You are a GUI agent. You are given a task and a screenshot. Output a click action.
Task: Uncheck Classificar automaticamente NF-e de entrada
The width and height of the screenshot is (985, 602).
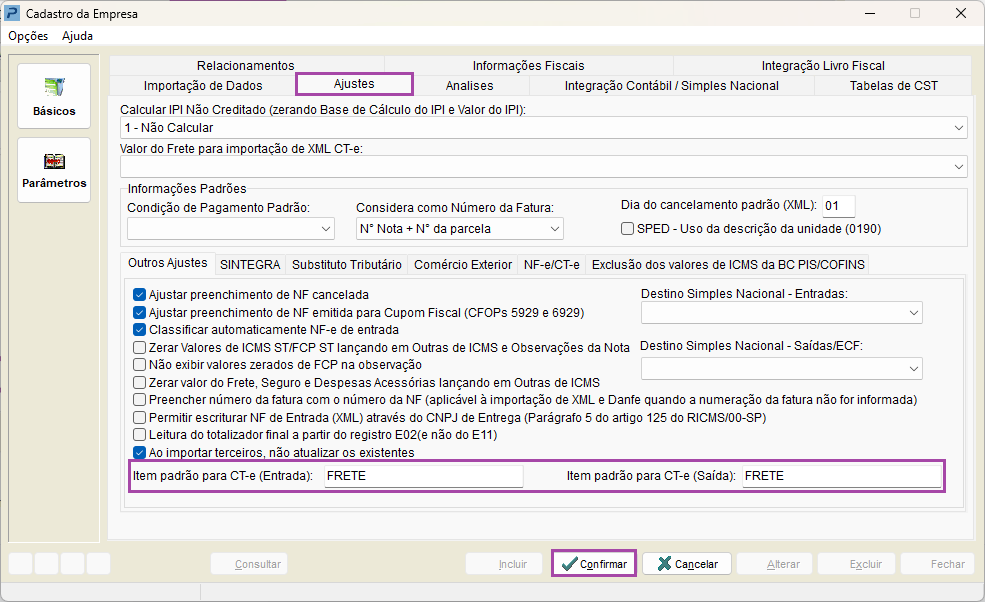[140, 330]
